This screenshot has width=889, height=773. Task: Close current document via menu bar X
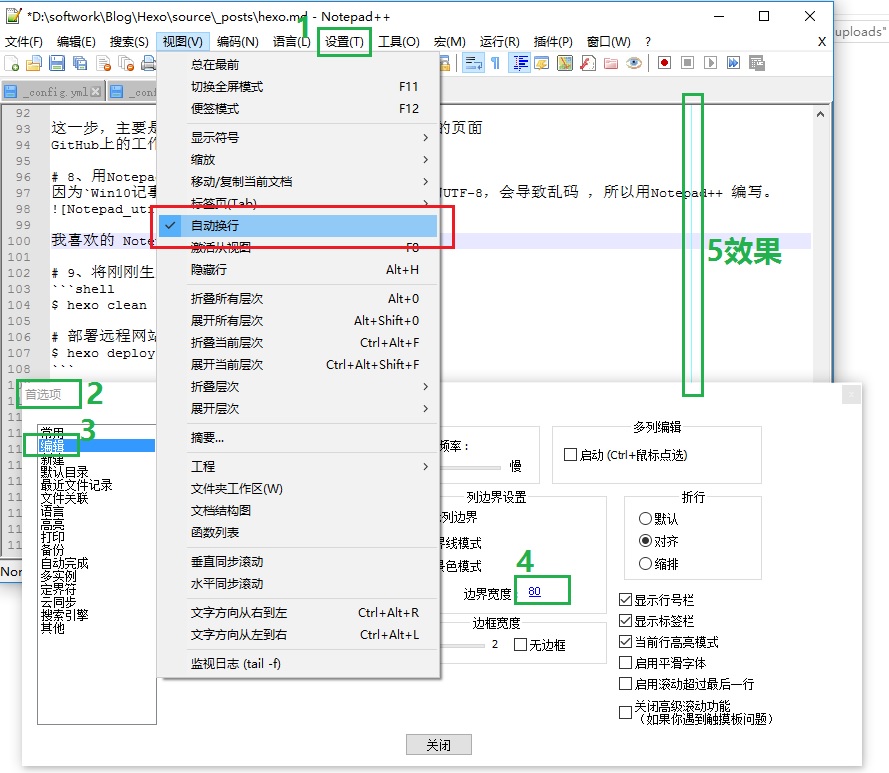pyautogui.click(x=822, y=41)
